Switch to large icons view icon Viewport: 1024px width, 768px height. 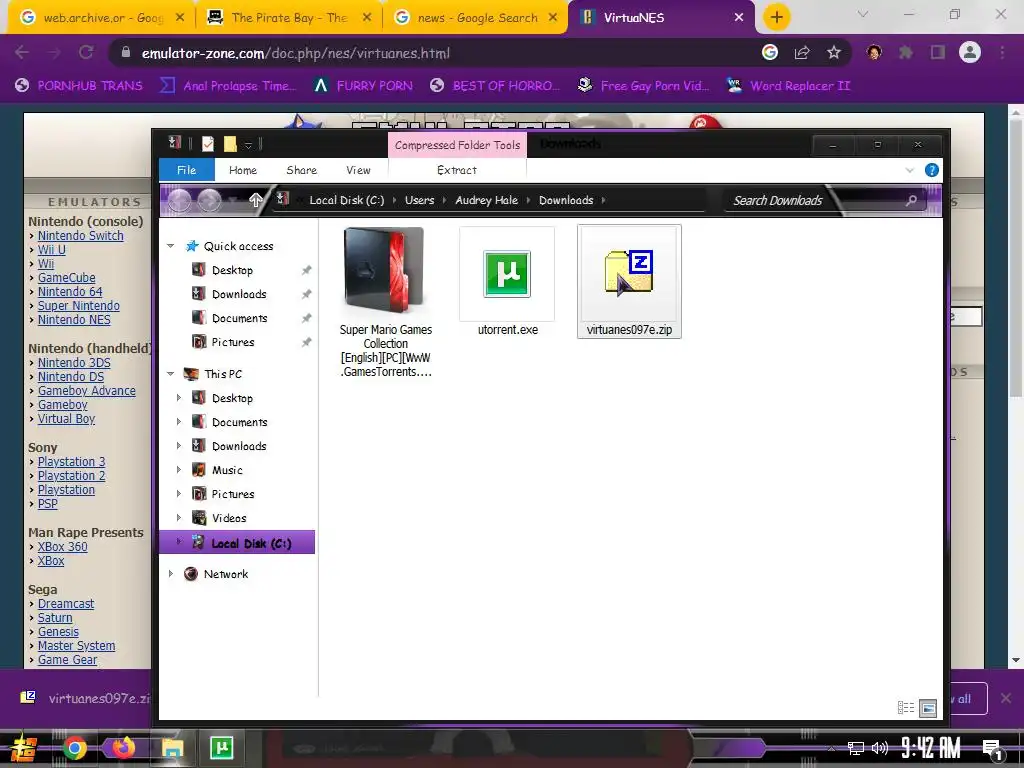pyautogui.click(x=927, y=707)
